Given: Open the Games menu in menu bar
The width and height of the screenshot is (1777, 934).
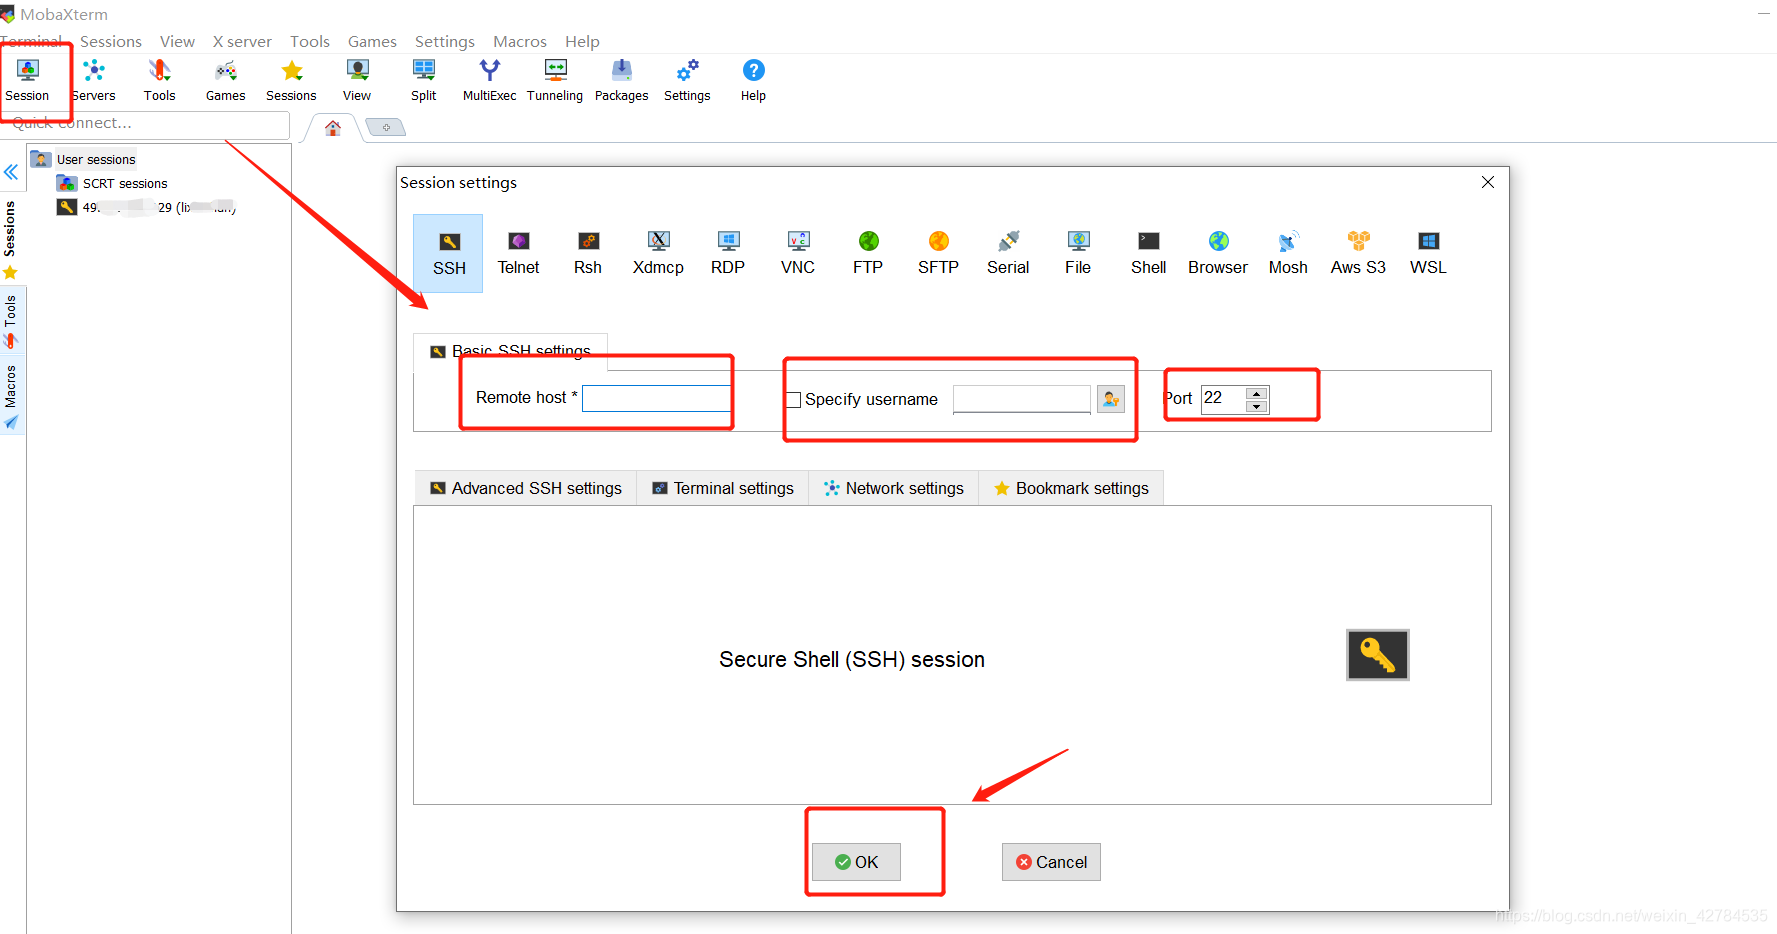Looking at the screenshot, I should pyautogui.click(x=372, y=41).
